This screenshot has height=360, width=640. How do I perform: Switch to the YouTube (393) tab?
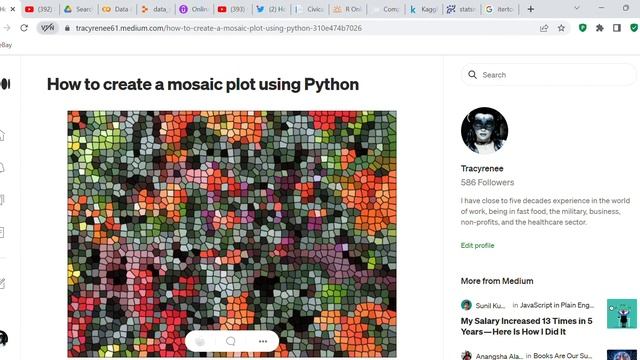[233, 9]
